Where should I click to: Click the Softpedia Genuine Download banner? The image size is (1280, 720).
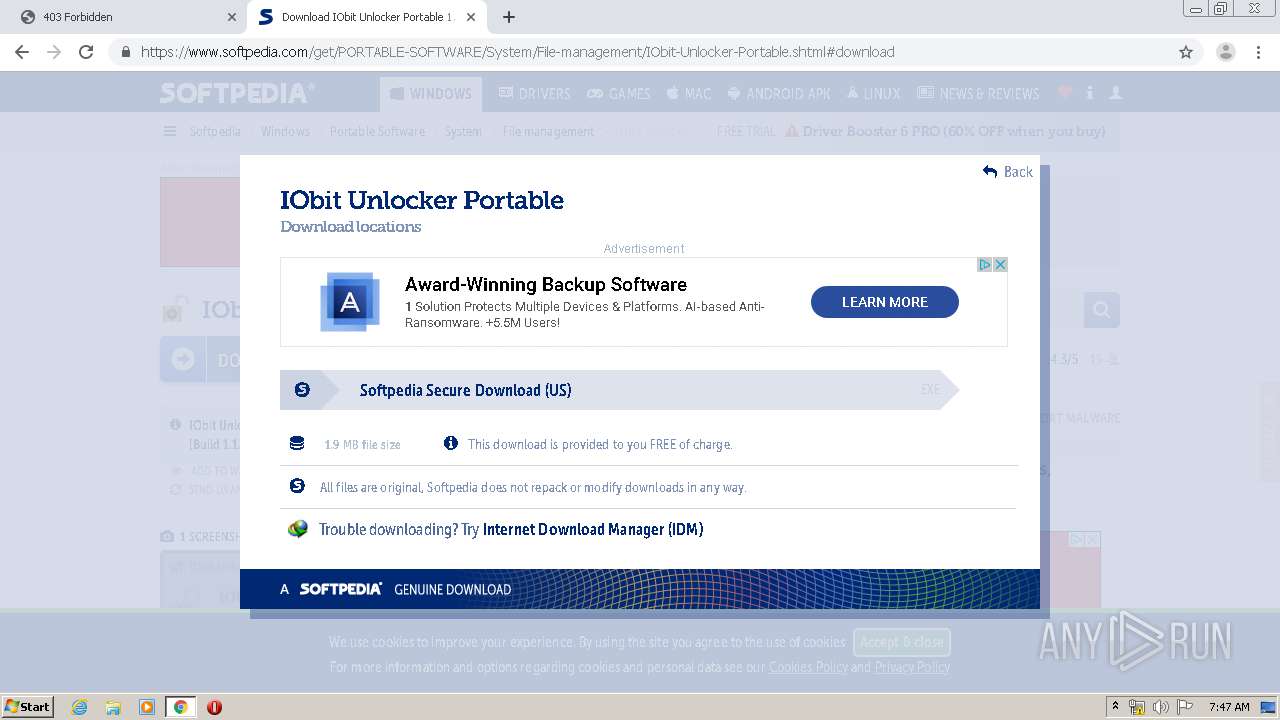coord(640,589)
